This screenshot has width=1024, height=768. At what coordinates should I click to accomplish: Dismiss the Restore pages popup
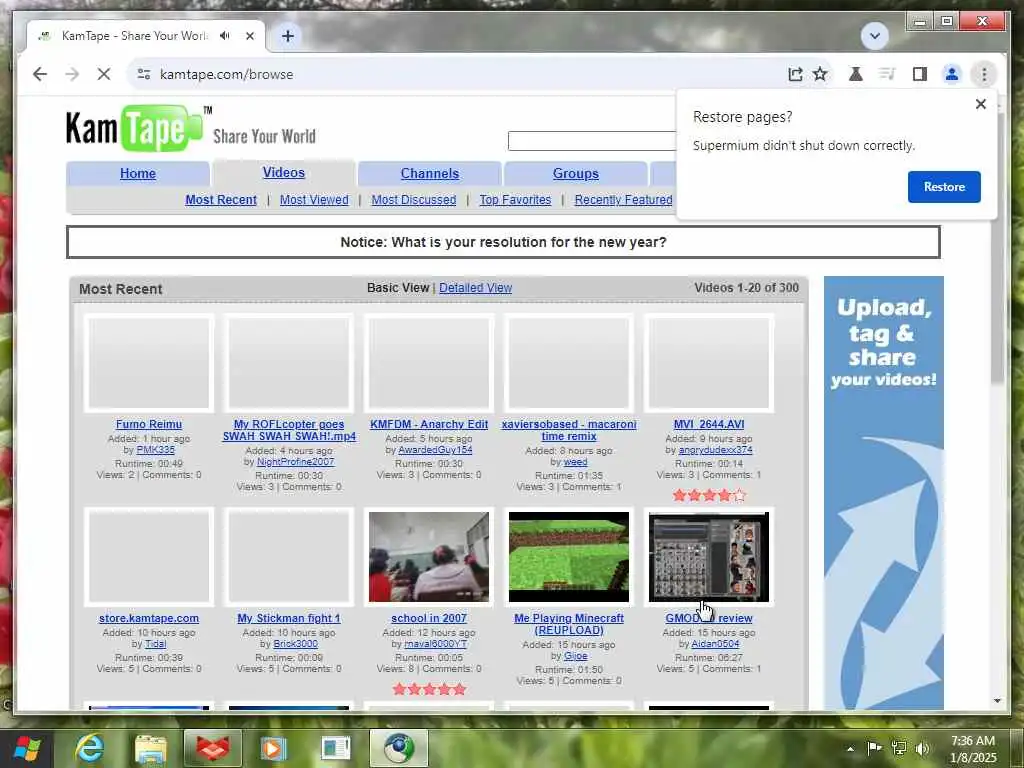(x=980, y=104)
